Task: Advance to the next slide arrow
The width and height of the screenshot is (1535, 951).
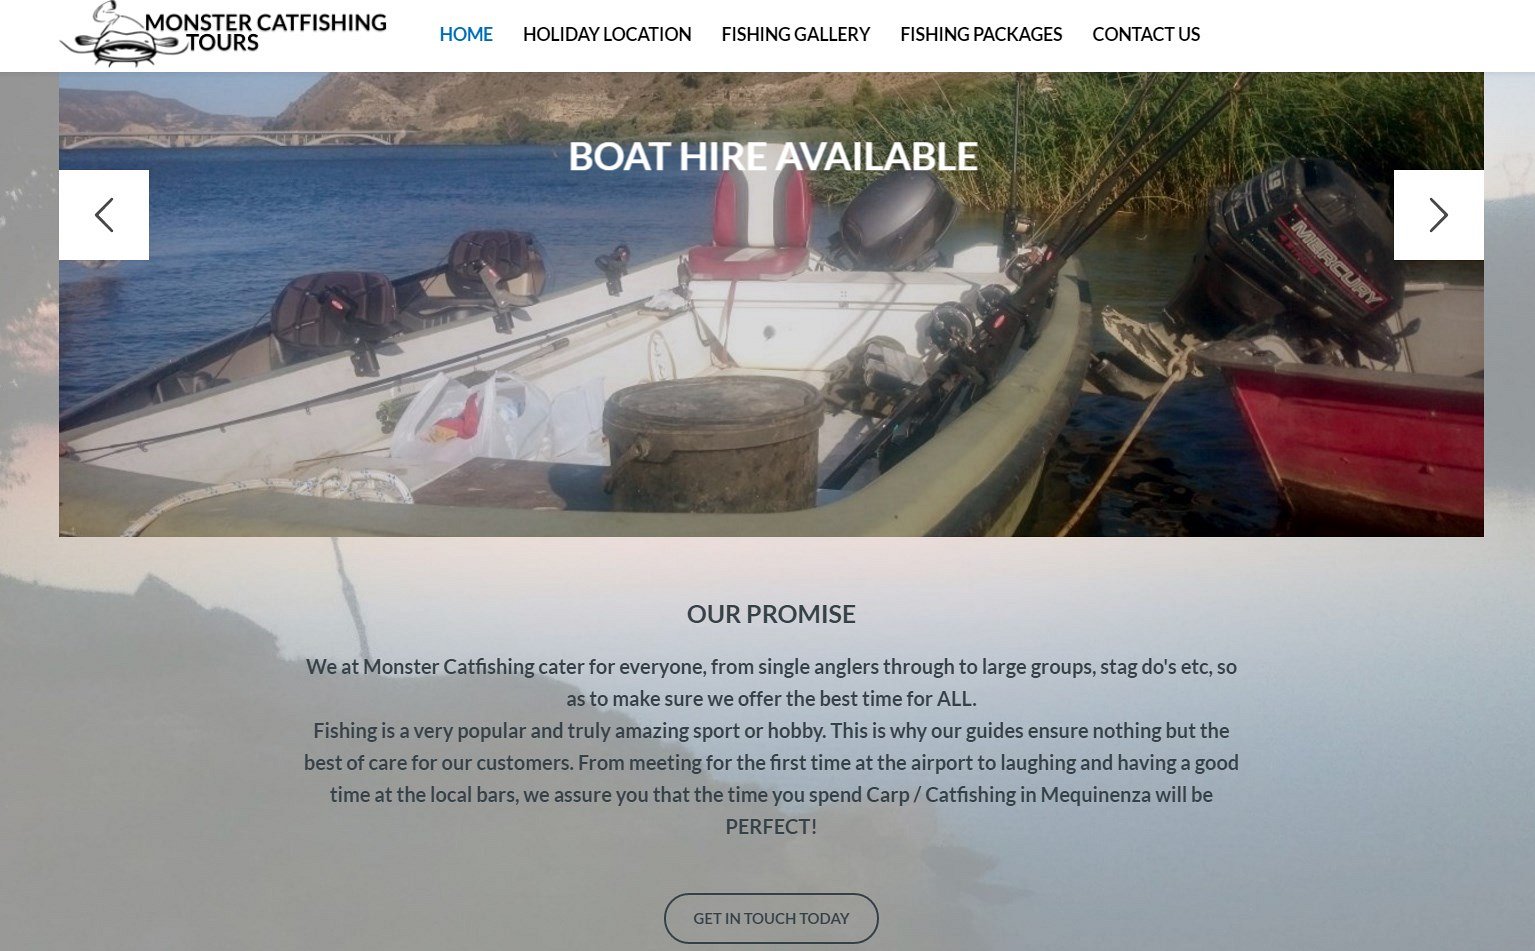Action: click(x=1438, y=215)
